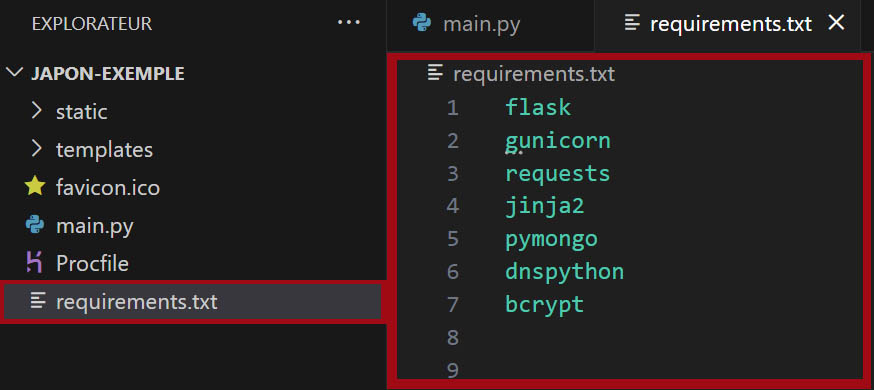874x390 pixels.
Task: Click the text file icon on requirements.txt tab
Action: (x=632, y=23)
